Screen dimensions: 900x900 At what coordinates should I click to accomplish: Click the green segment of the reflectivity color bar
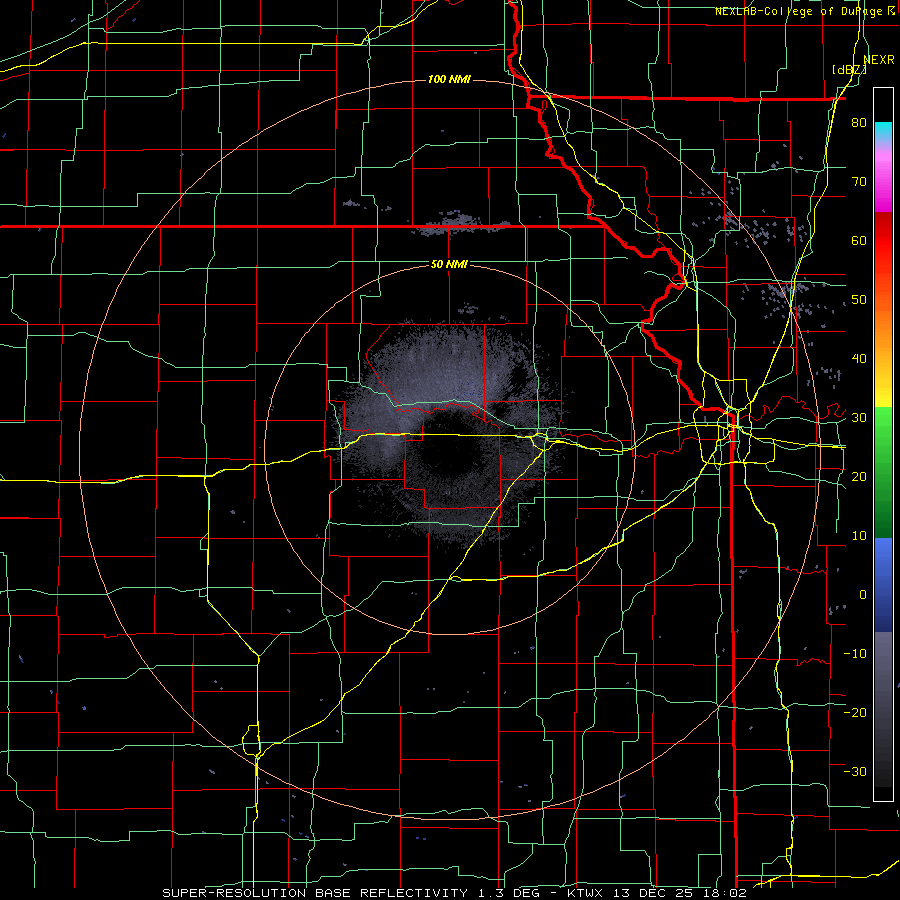(883, 474)
